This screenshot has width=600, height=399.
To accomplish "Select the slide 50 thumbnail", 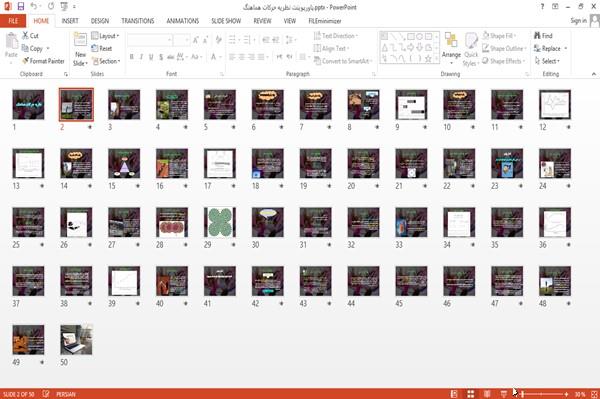I will tap(76, 340).
